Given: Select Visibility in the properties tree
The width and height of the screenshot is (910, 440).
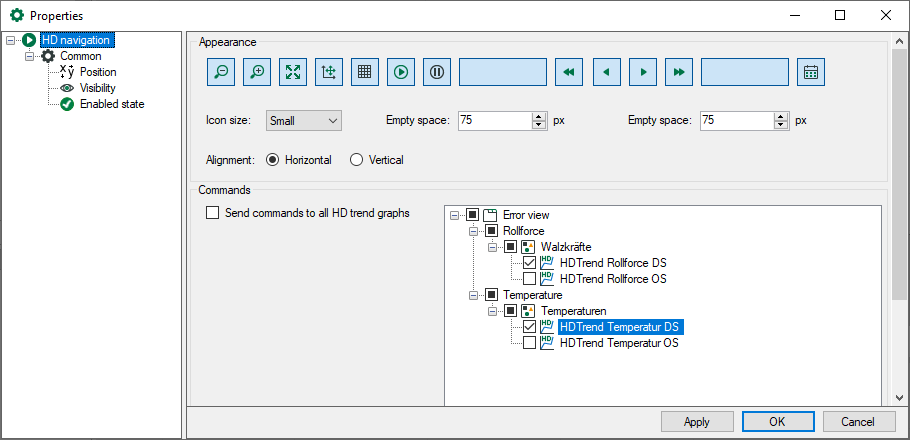Looking at the screenshot, I should pos(97,88).
